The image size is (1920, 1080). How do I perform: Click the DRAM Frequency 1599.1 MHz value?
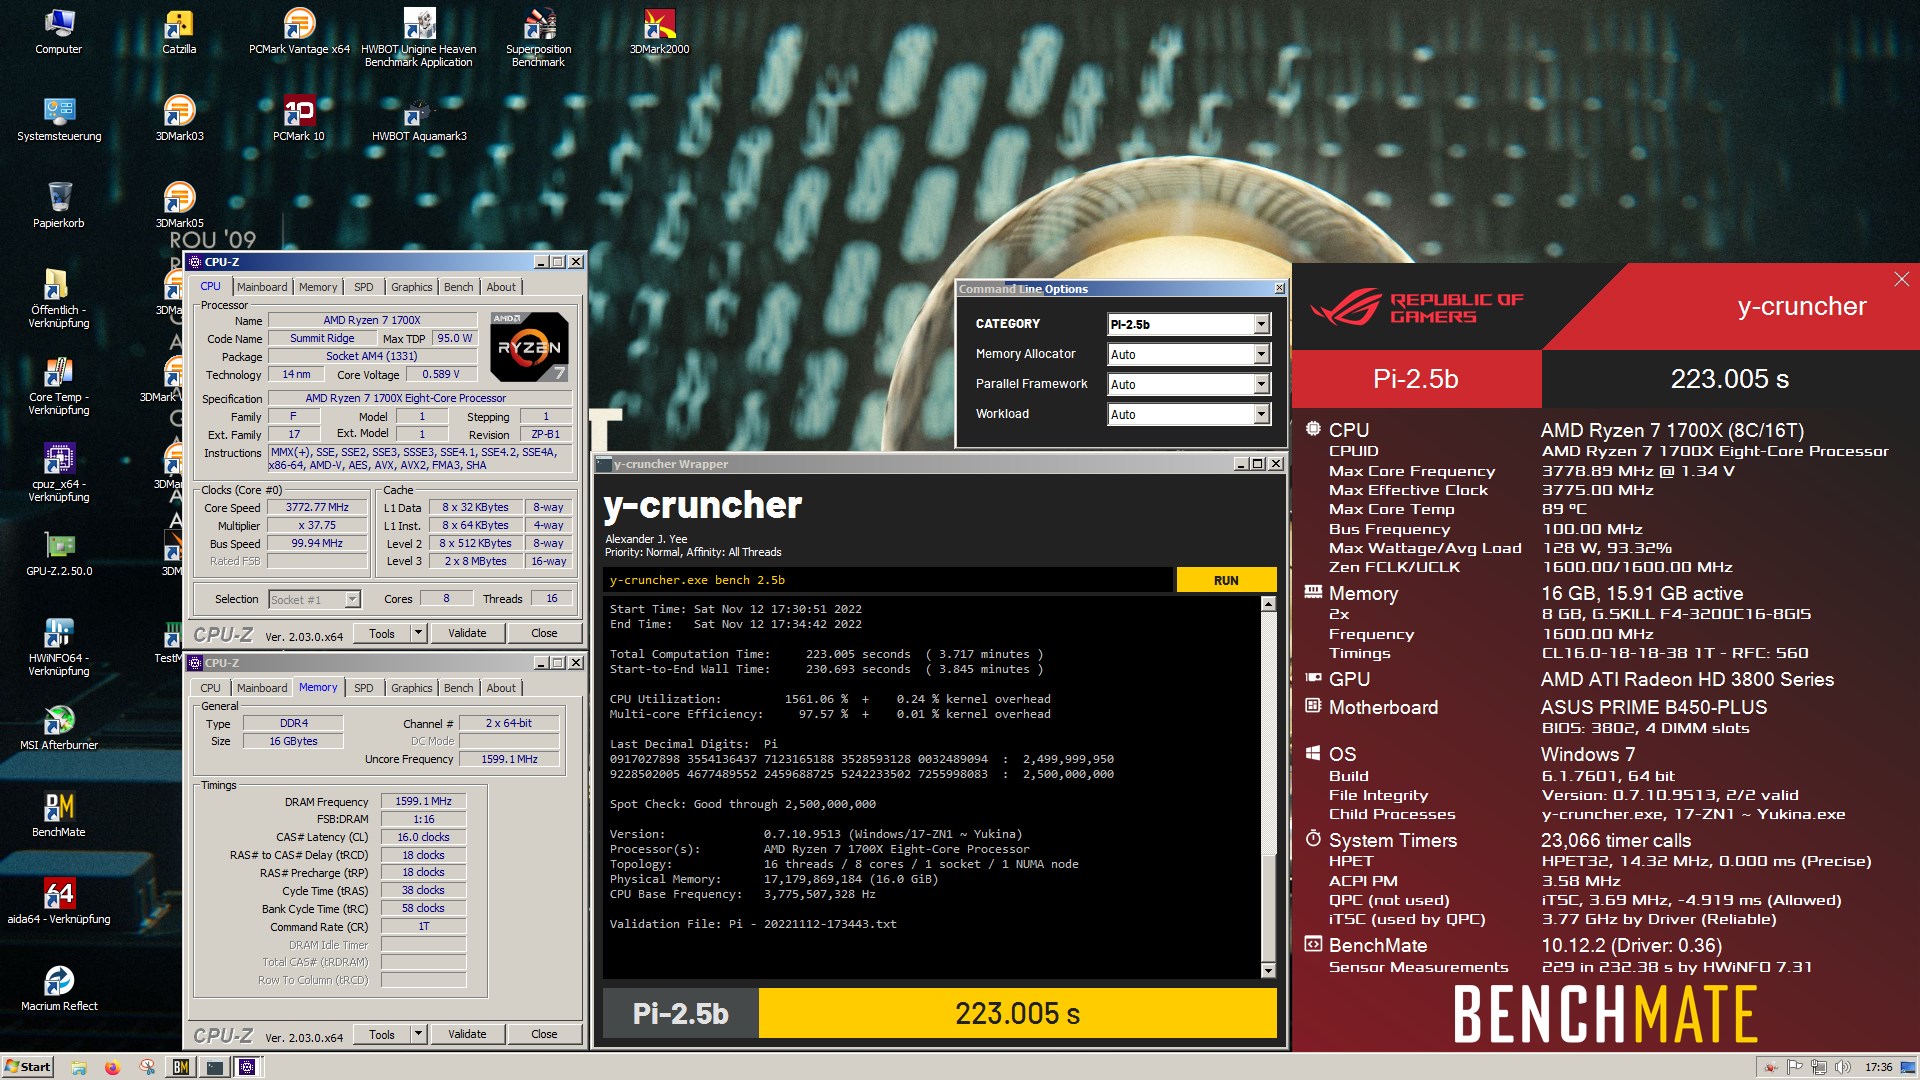point(423,801)
